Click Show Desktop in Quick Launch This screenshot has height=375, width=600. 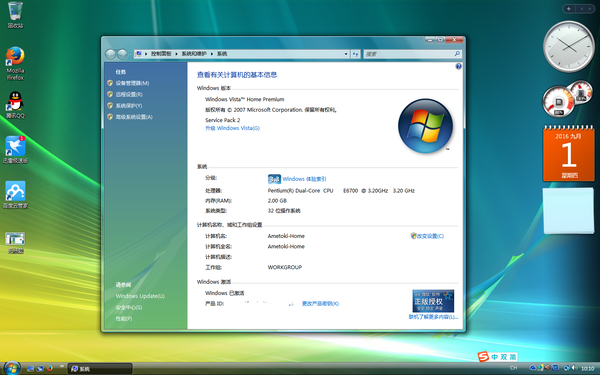(x=30, y=368)
